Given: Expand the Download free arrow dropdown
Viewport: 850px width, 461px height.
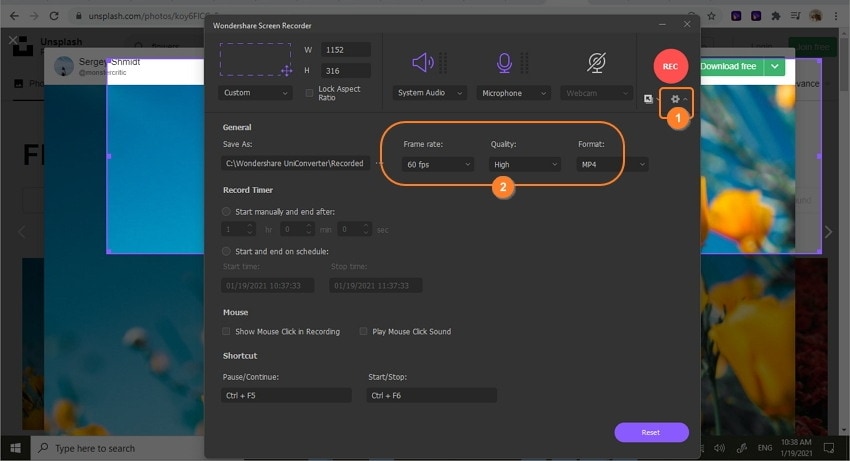Looking at the screenshot, I should coord(775,66).
